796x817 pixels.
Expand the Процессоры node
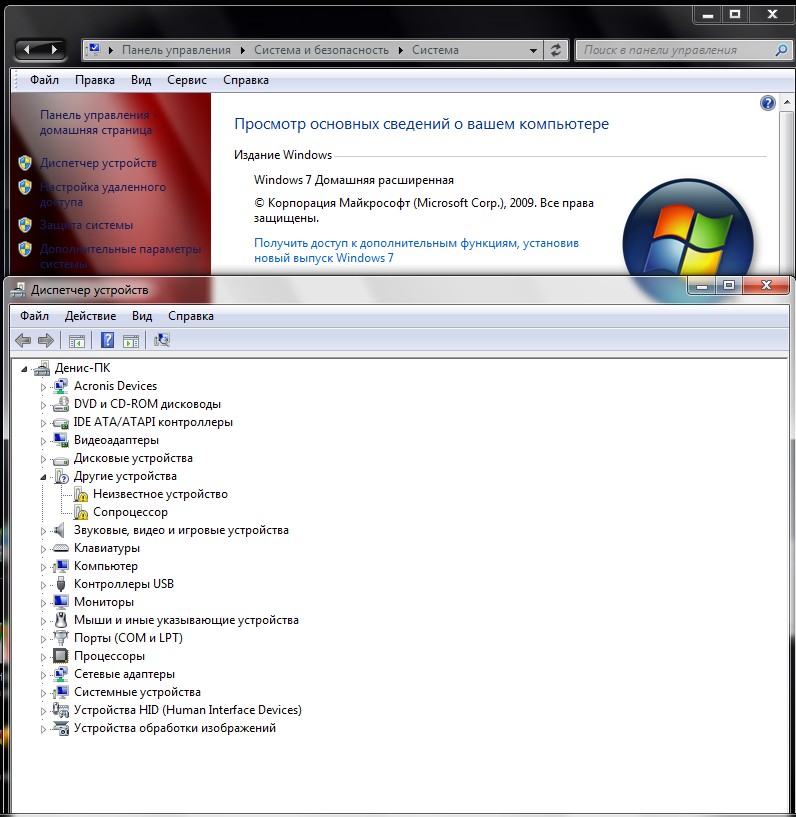pos(44,657)
